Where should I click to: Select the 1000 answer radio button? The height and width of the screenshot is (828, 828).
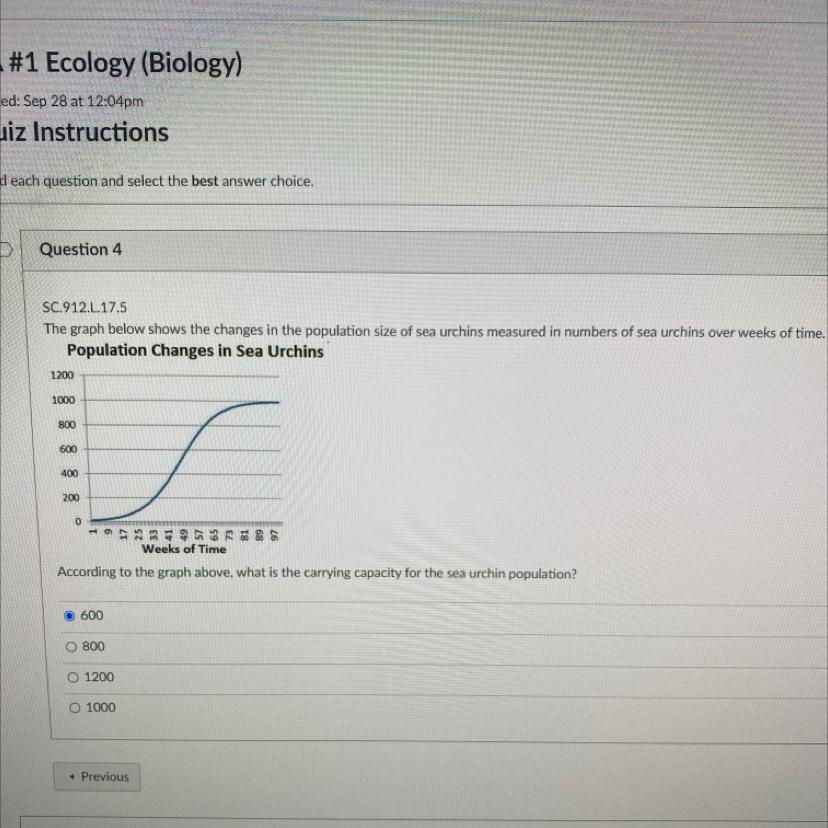point(72,708)
